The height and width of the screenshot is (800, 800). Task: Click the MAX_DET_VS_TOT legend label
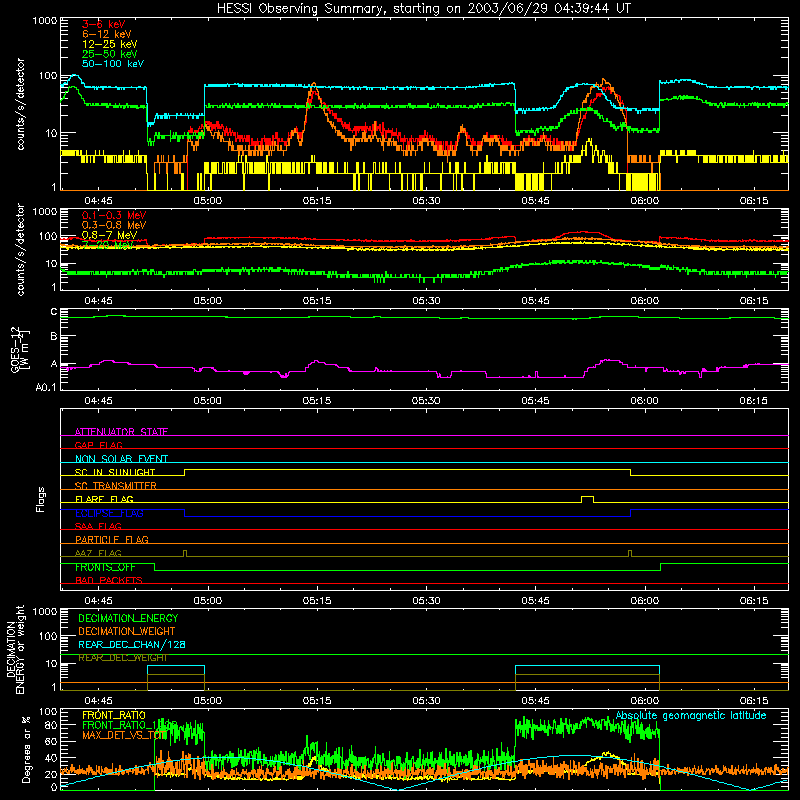tap(124, 735)
